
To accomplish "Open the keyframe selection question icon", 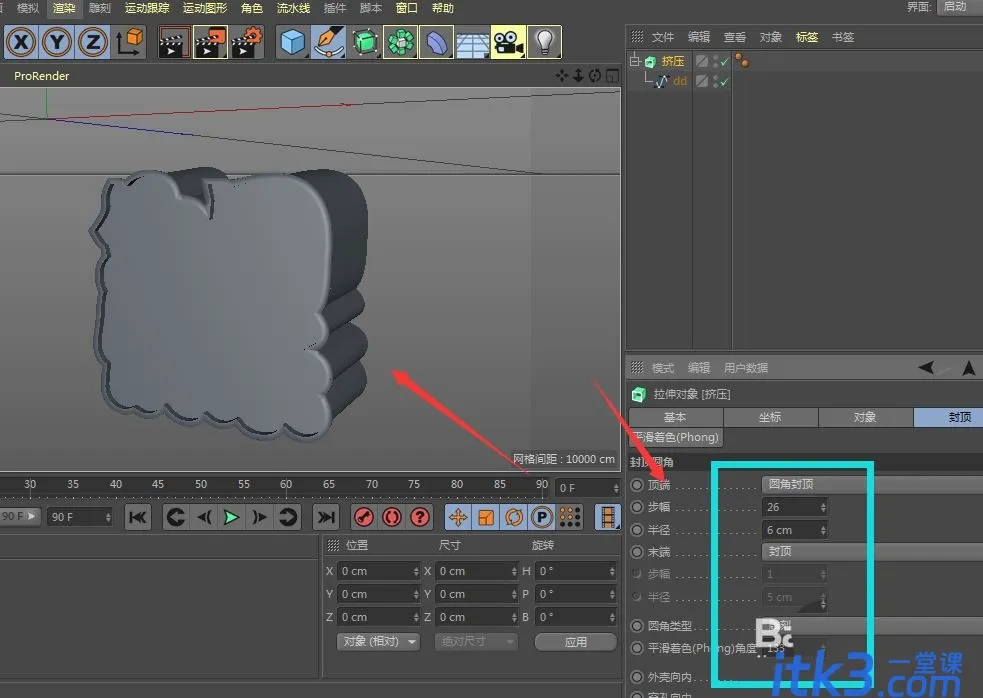I will coord(420,517).
